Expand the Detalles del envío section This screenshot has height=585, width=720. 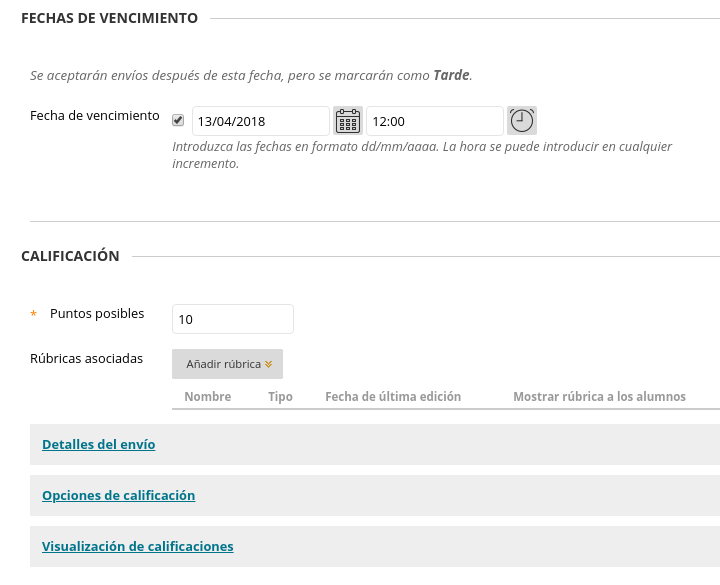click(x=98, y=445)
